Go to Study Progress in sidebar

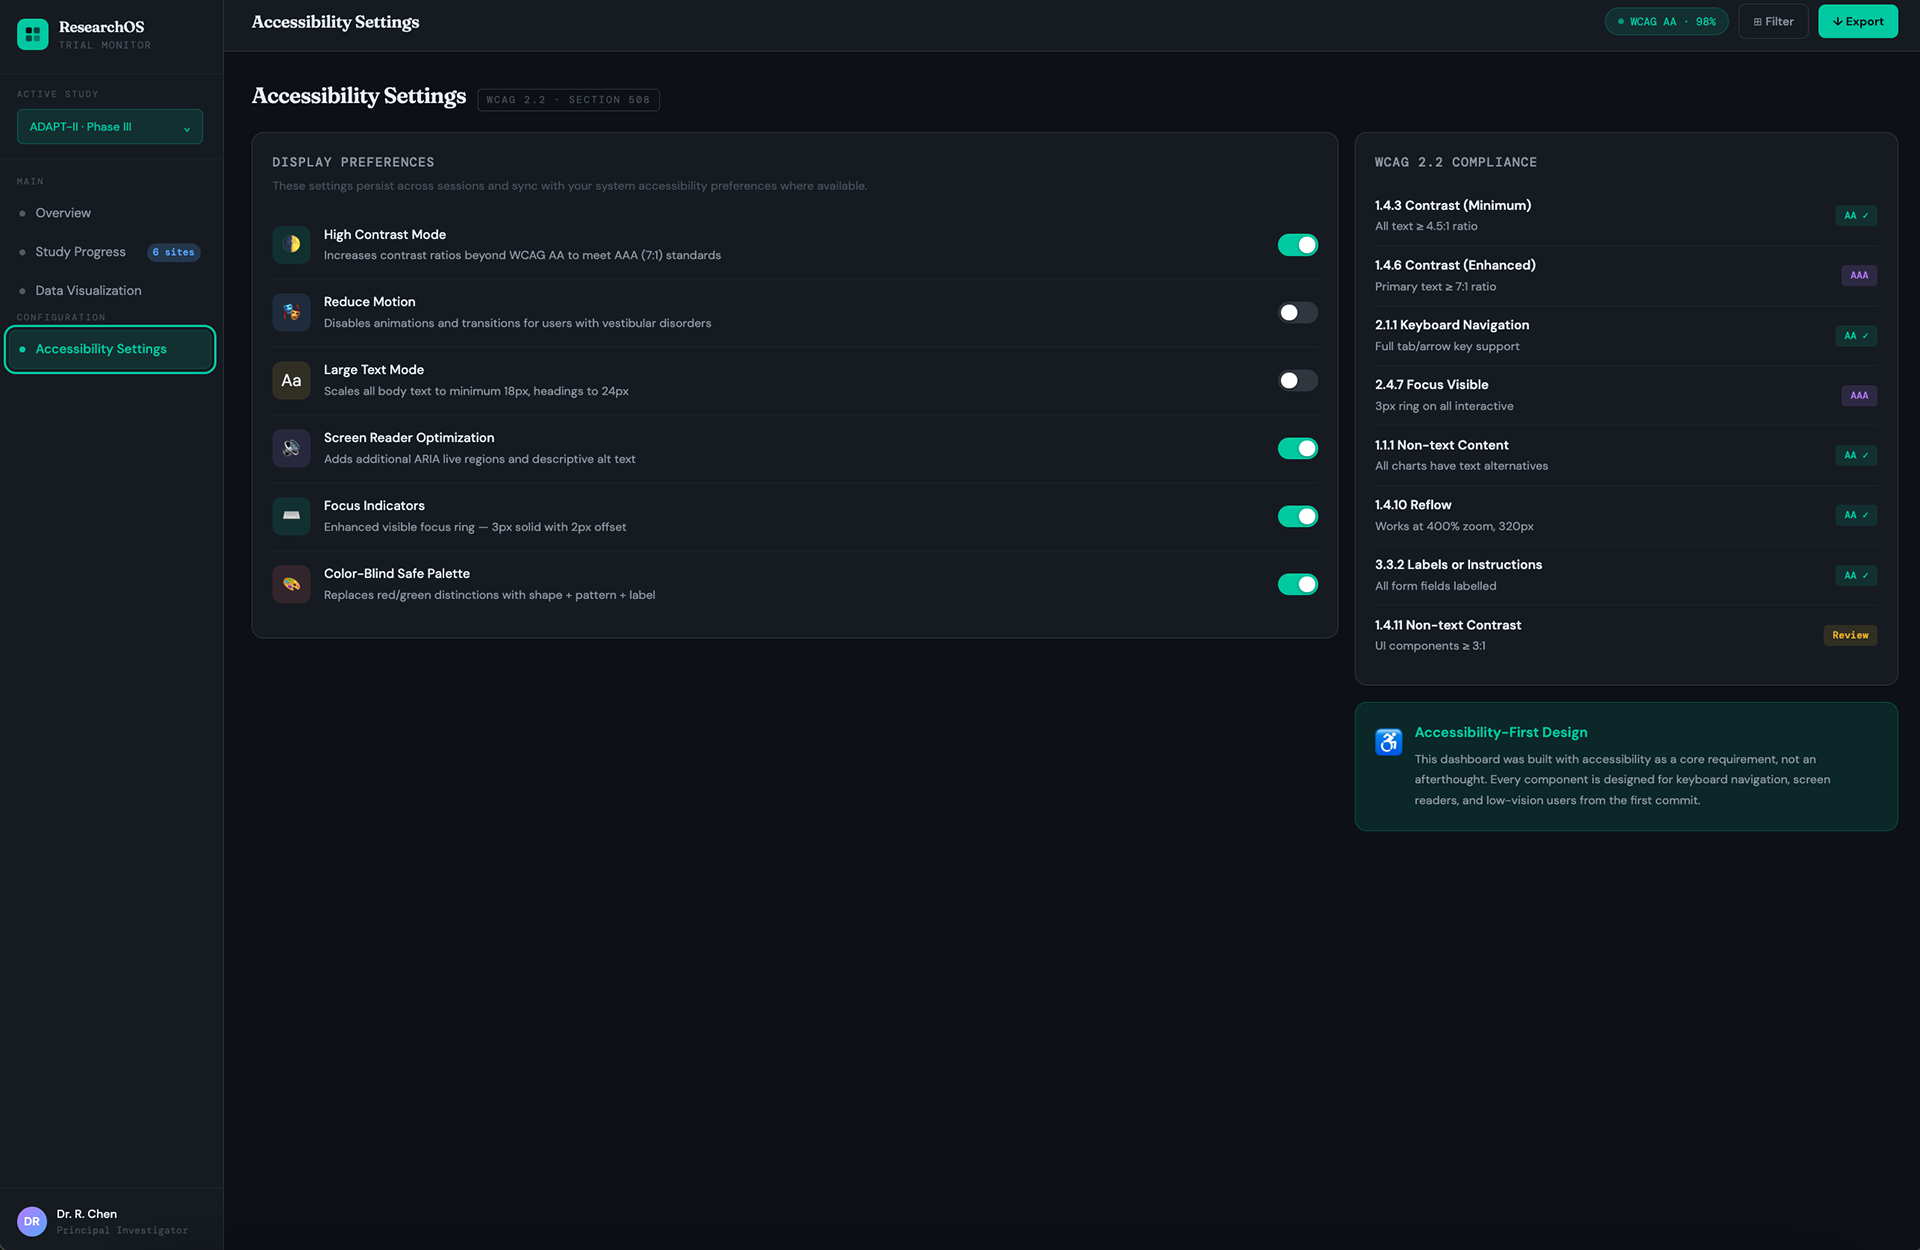80,252
